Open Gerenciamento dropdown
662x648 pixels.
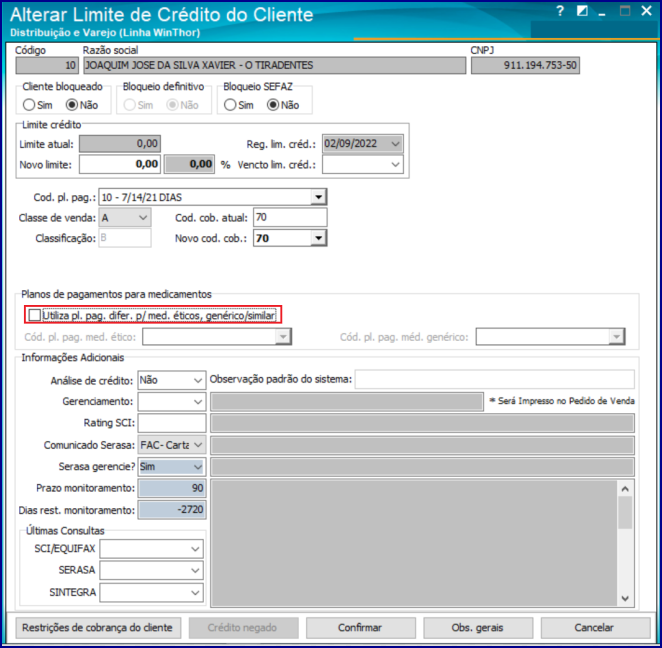pos(198,401)
